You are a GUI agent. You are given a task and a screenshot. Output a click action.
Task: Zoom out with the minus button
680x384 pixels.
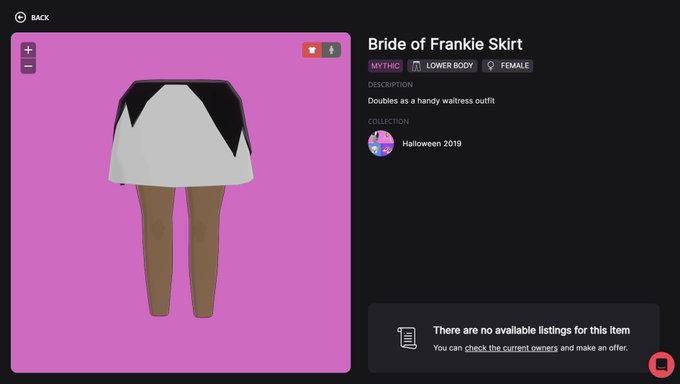[28, 66]
